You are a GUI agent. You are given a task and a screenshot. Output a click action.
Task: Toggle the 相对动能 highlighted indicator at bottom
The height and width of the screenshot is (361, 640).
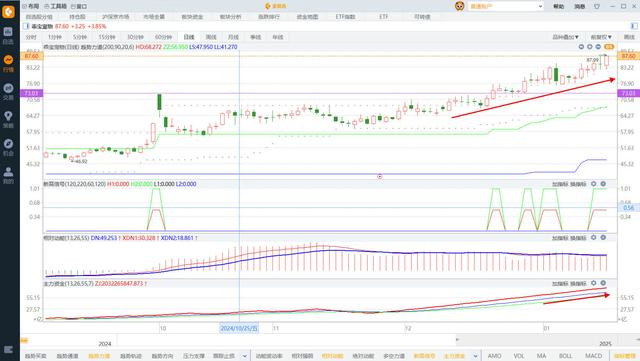click(332, 356)
